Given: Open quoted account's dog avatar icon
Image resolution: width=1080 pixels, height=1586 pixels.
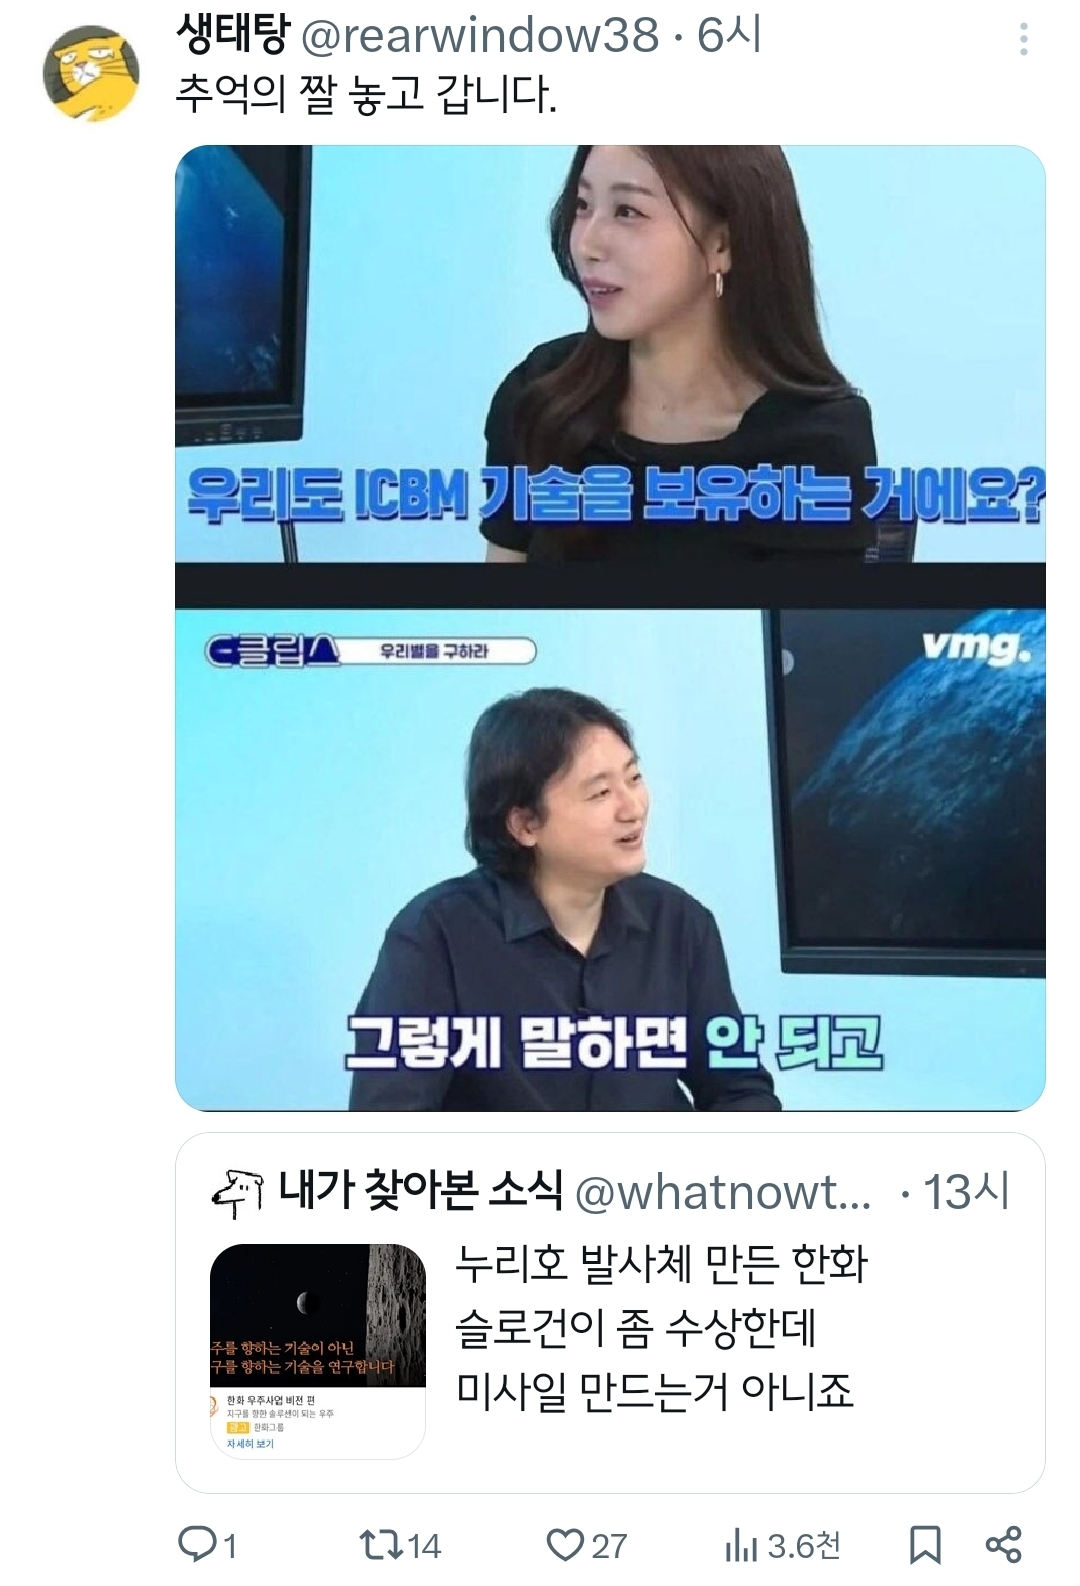Looking at the screenshot, I should (x=238, y=1191).
